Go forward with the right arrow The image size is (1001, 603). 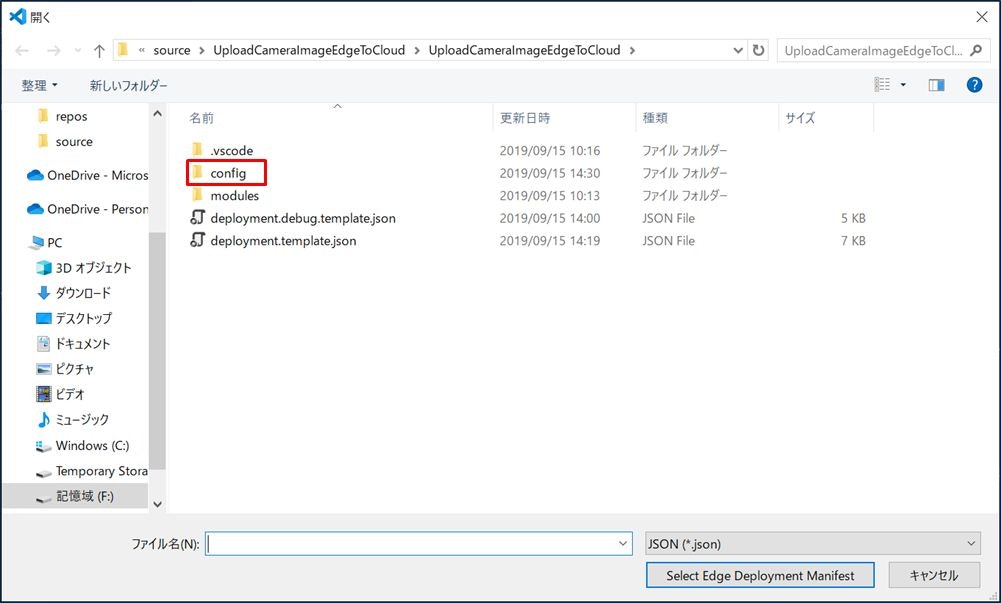[x=54, y=50]
